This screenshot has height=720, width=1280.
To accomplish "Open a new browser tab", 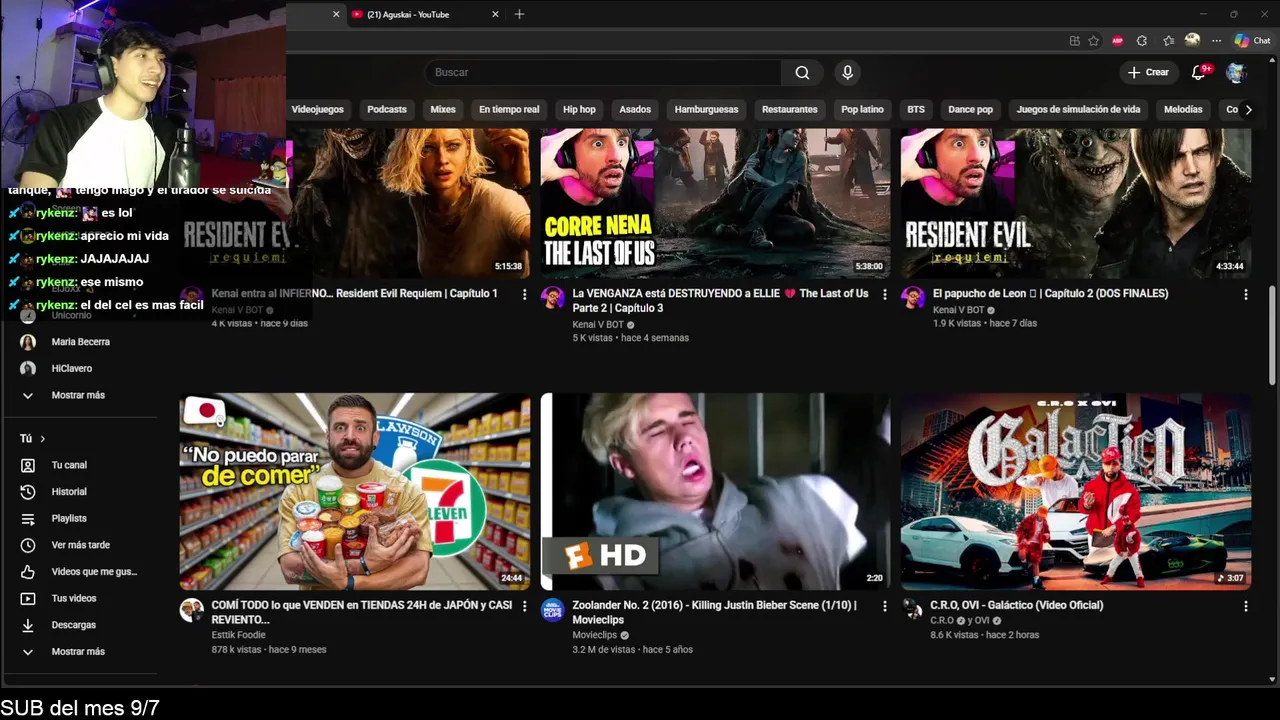I will click(519, 14).
